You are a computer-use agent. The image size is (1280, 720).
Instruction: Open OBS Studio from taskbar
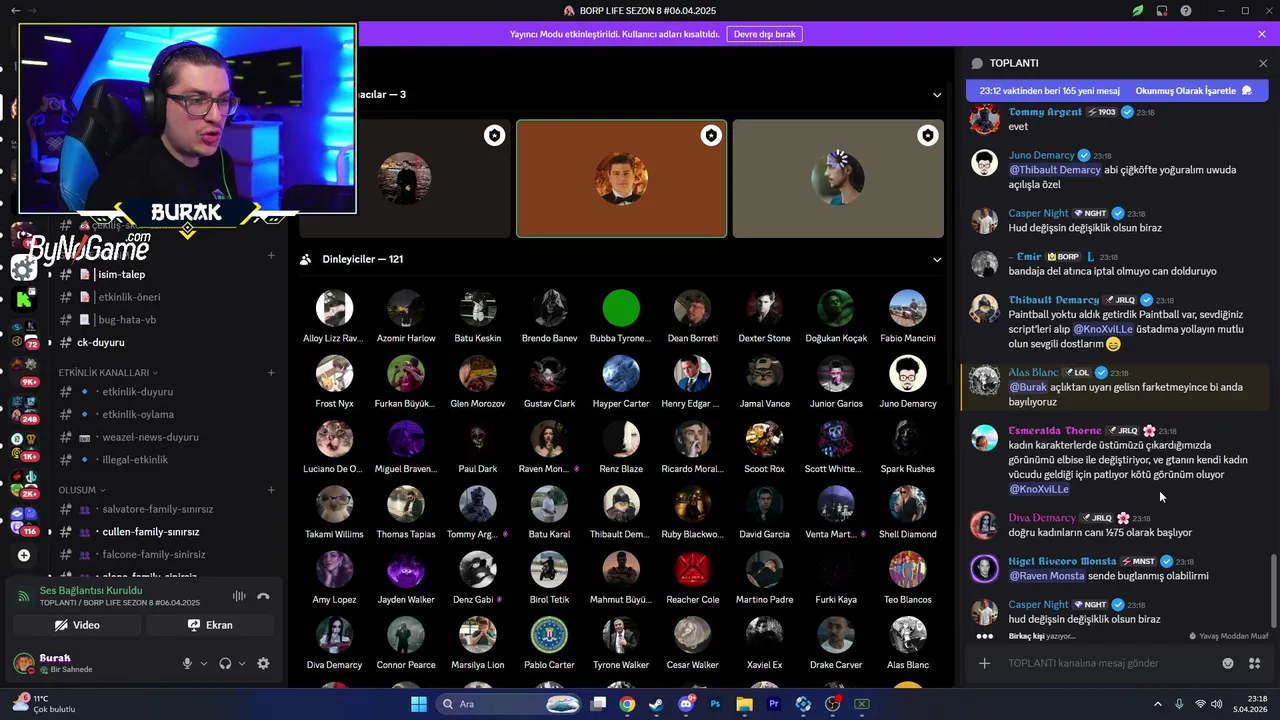coord(833,704)
